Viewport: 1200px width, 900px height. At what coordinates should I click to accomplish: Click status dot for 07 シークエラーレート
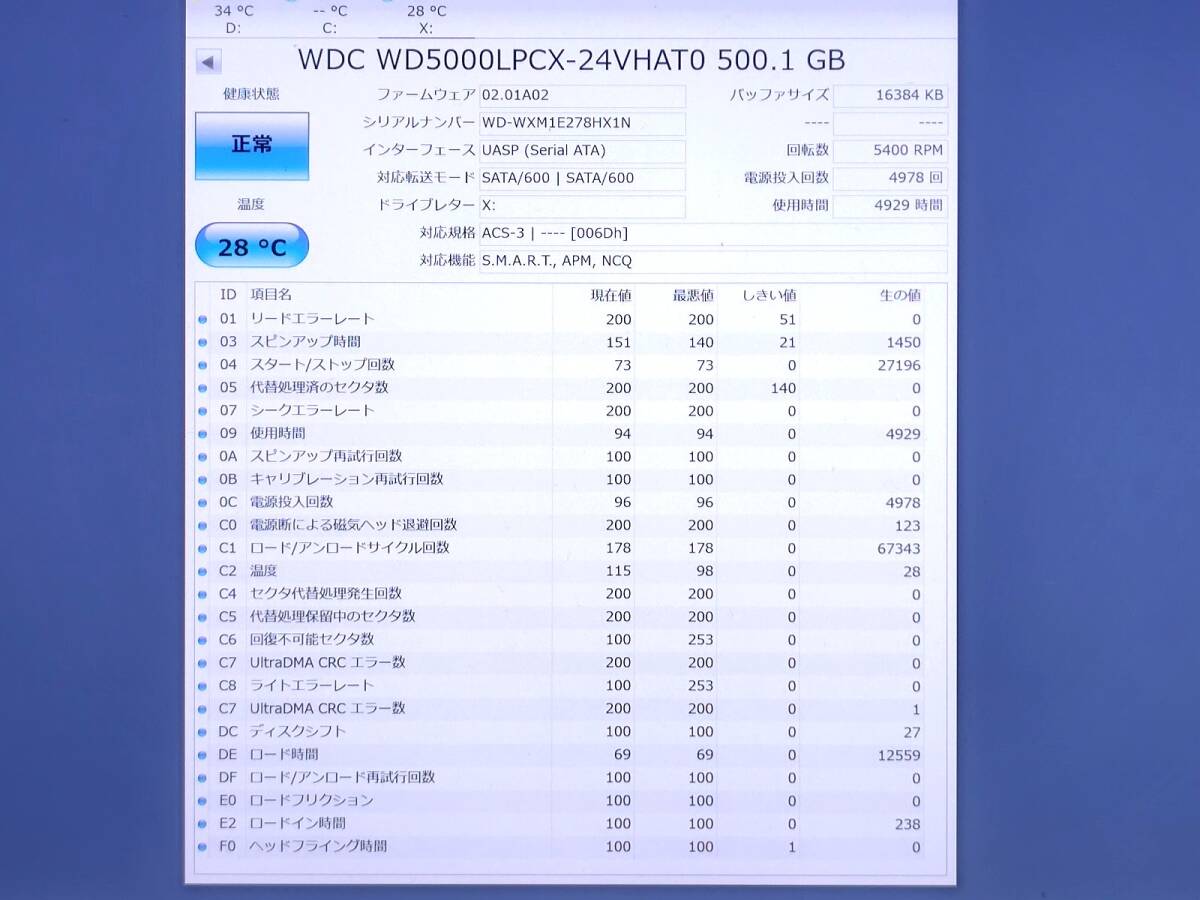[202, 412]
